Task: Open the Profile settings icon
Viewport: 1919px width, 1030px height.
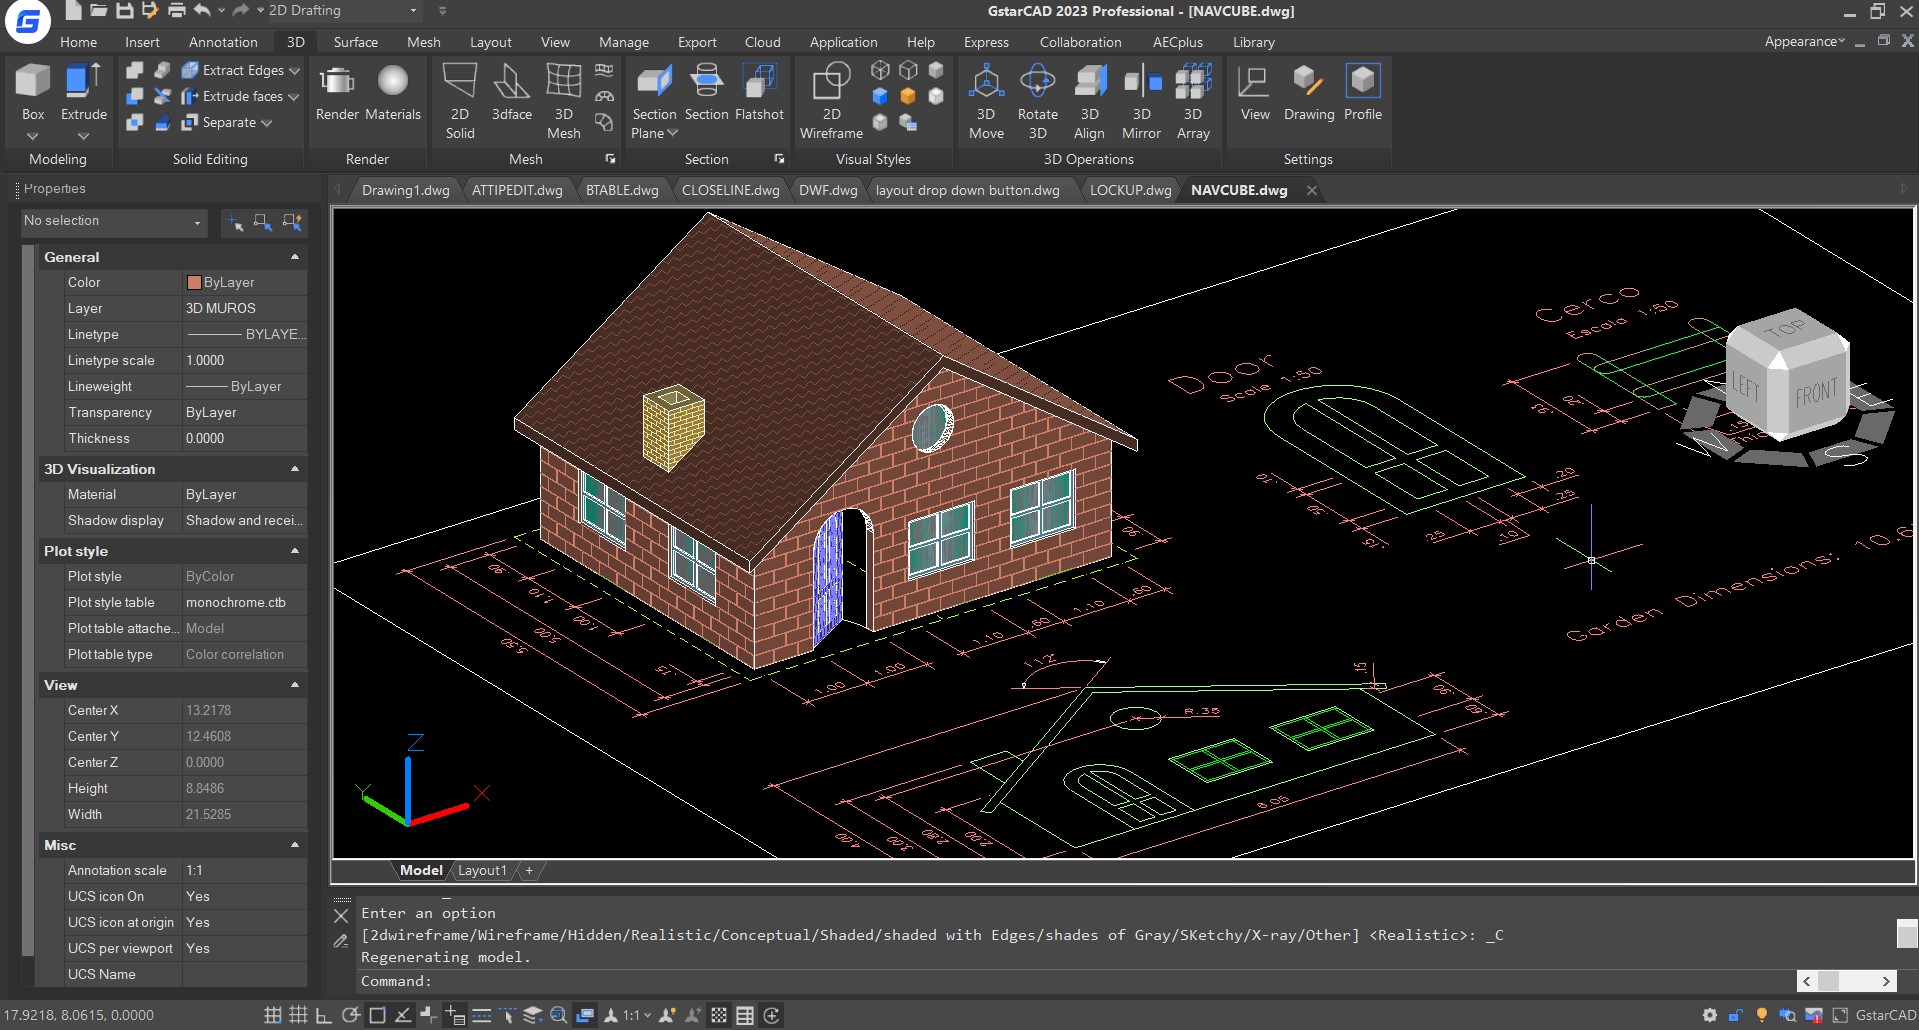Action: [1362, 81]
